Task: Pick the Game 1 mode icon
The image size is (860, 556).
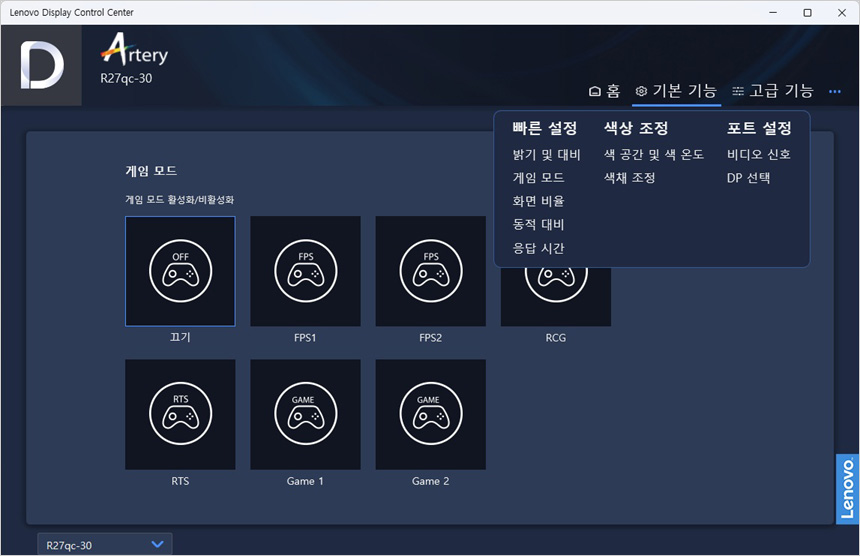Action: (x=305, y=414)
